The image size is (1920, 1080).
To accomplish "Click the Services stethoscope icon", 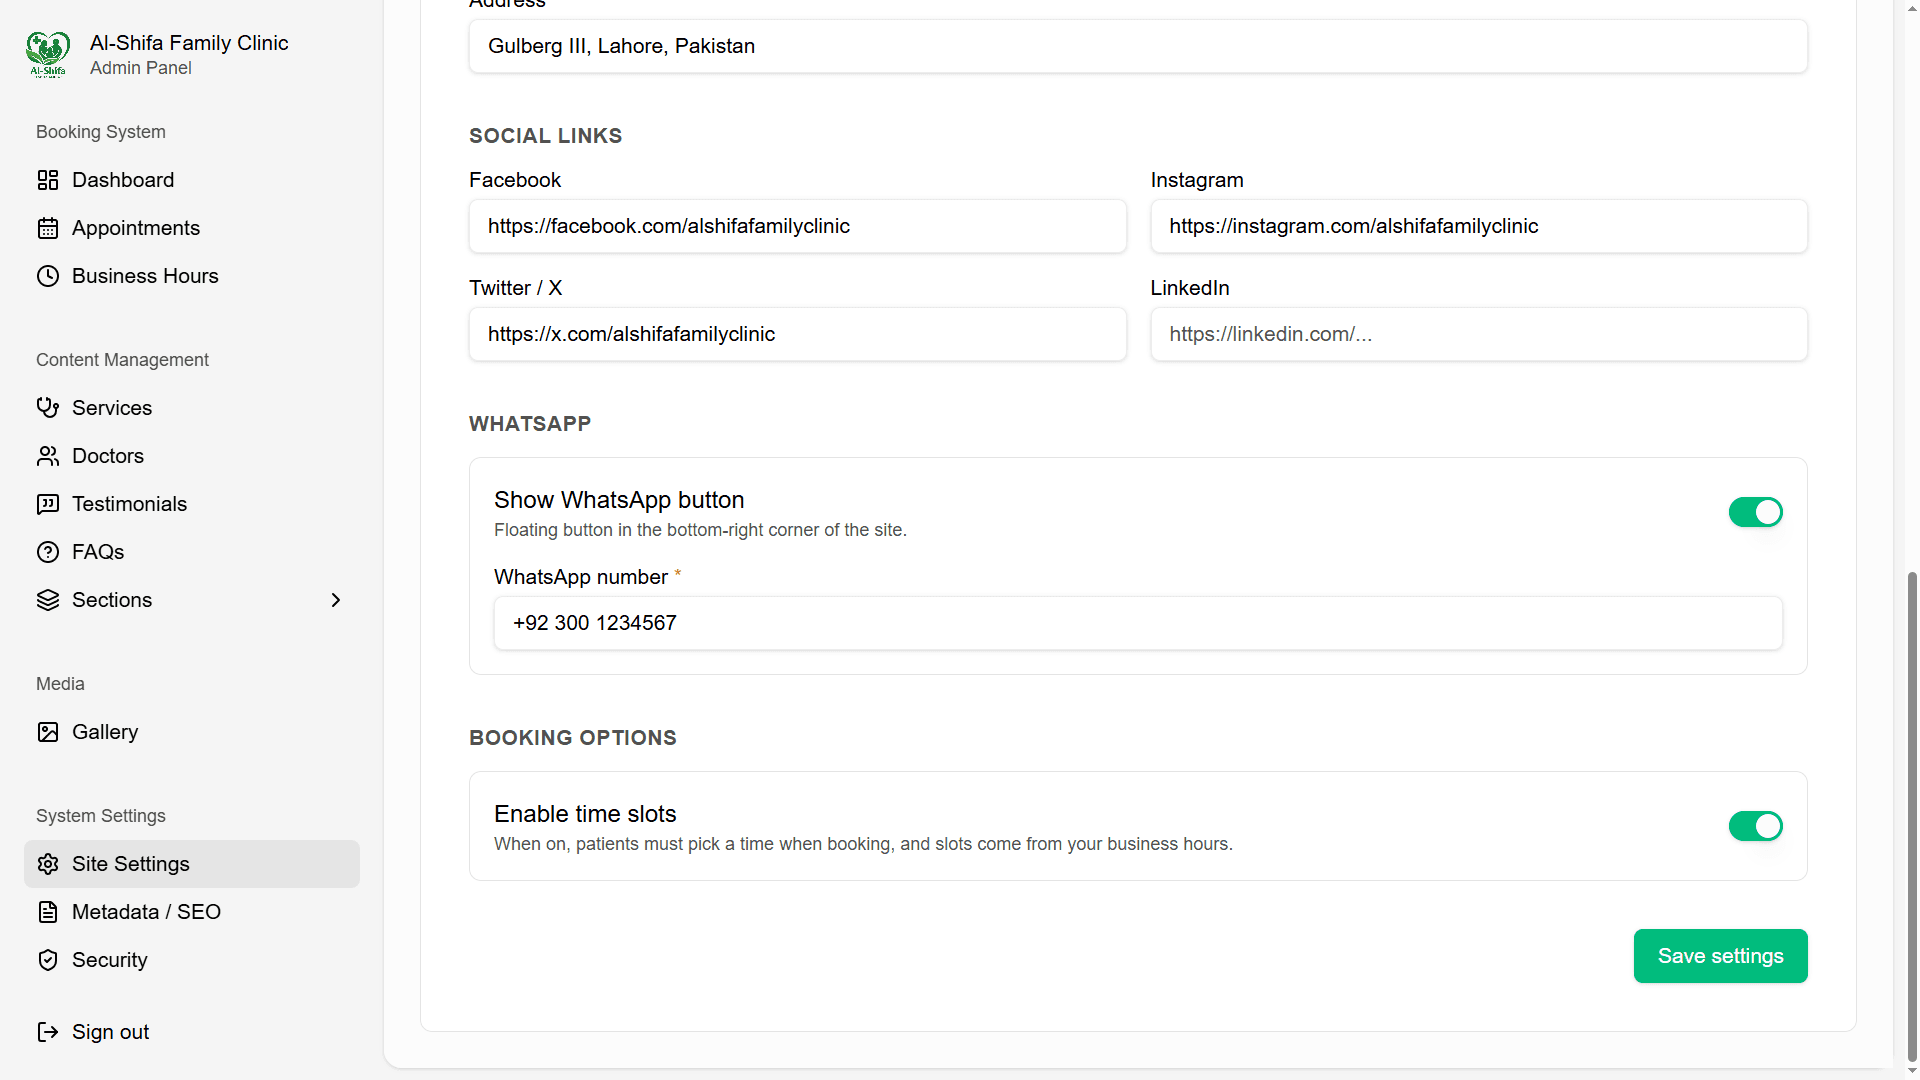I will 48,408.
